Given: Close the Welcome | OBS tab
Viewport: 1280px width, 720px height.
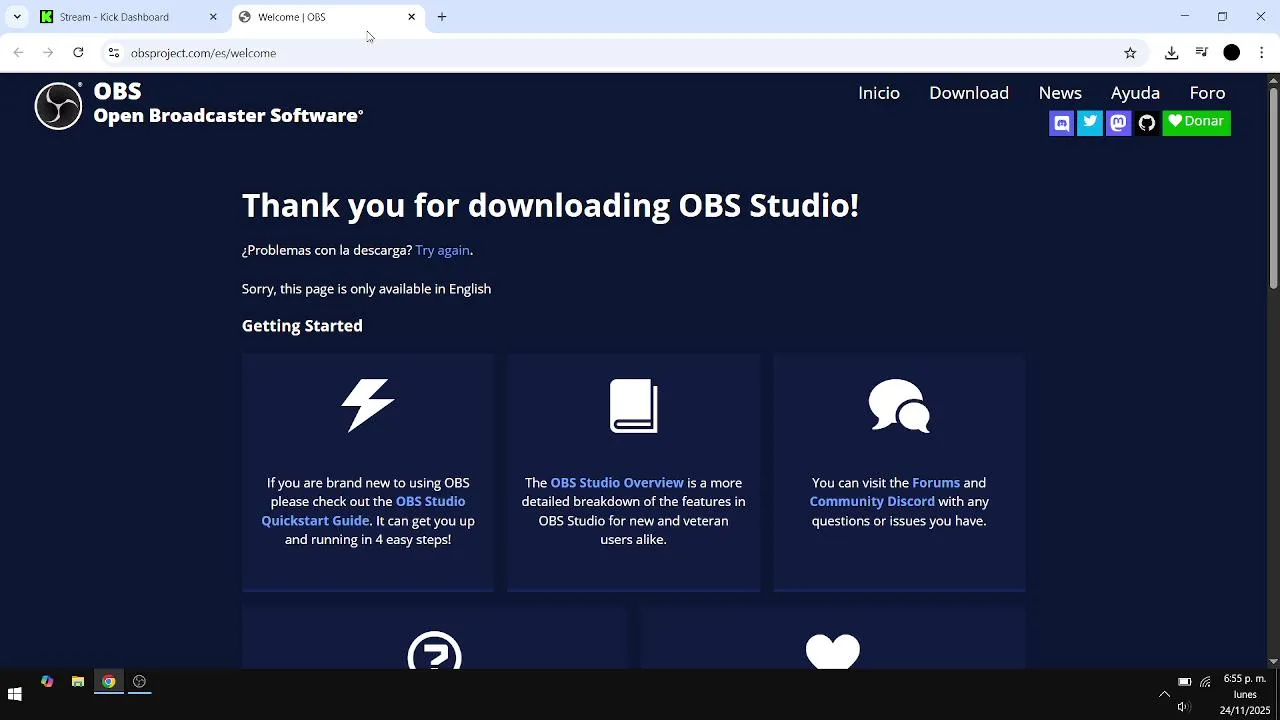Looking at the screenshot, I should click(411, 17).
